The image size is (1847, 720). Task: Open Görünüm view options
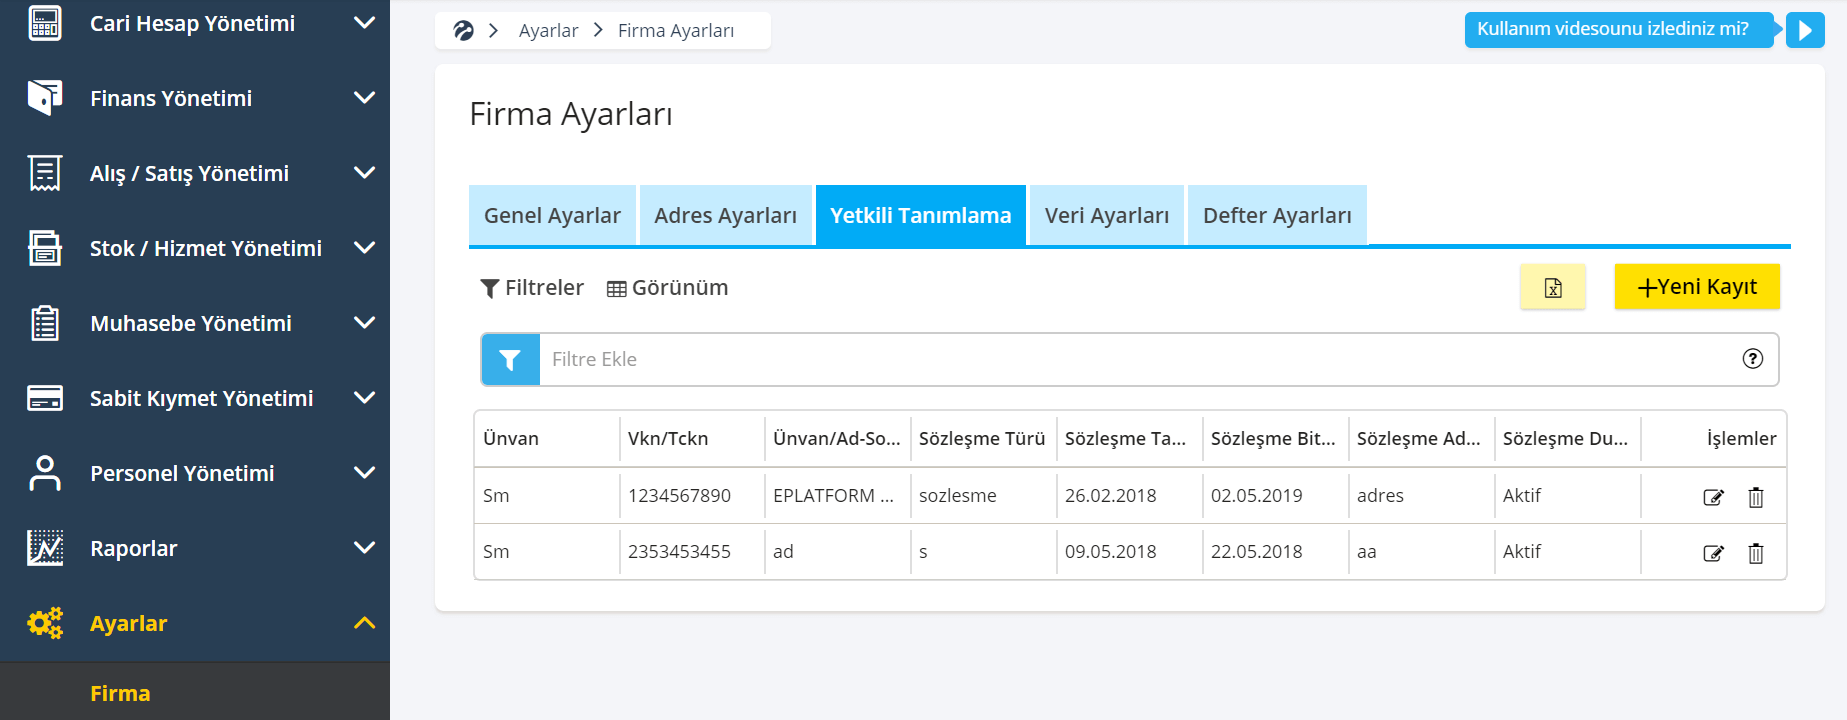pos(667,288)
